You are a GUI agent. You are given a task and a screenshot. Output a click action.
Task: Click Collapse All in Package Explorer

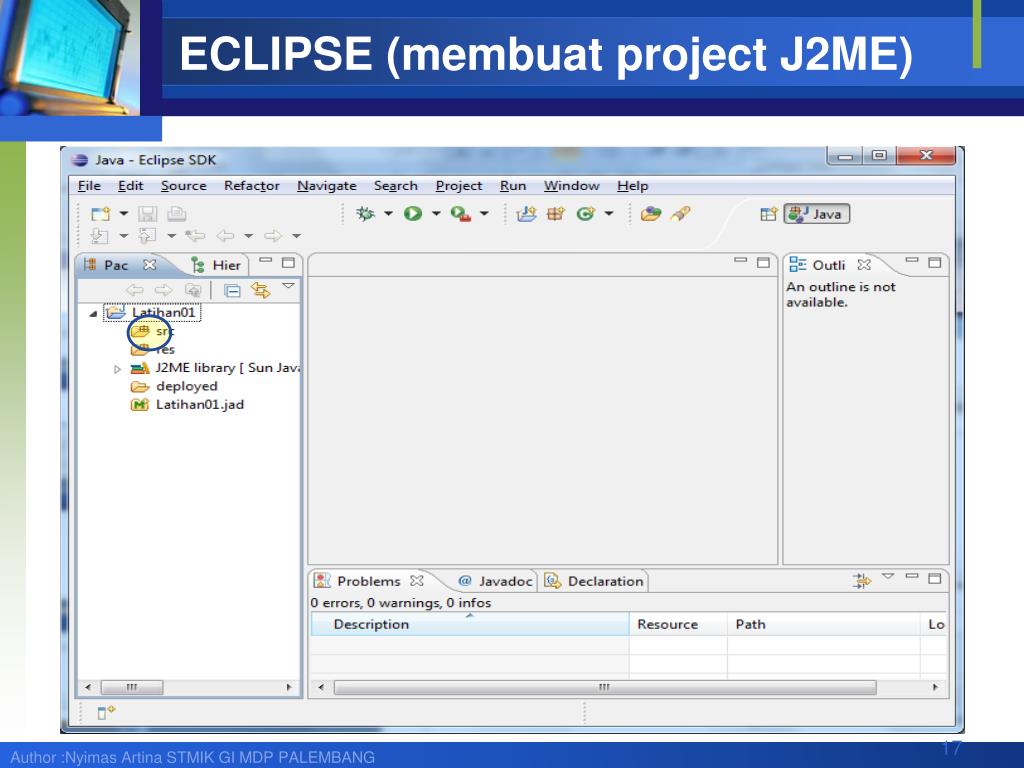pos(232,290)
